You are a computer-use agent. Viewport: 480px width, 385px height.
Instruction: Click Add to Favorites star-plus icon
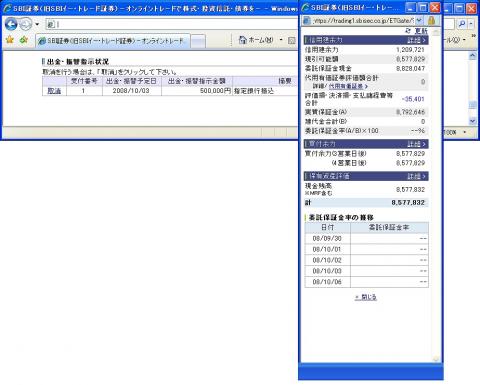[x=24, y=40]
